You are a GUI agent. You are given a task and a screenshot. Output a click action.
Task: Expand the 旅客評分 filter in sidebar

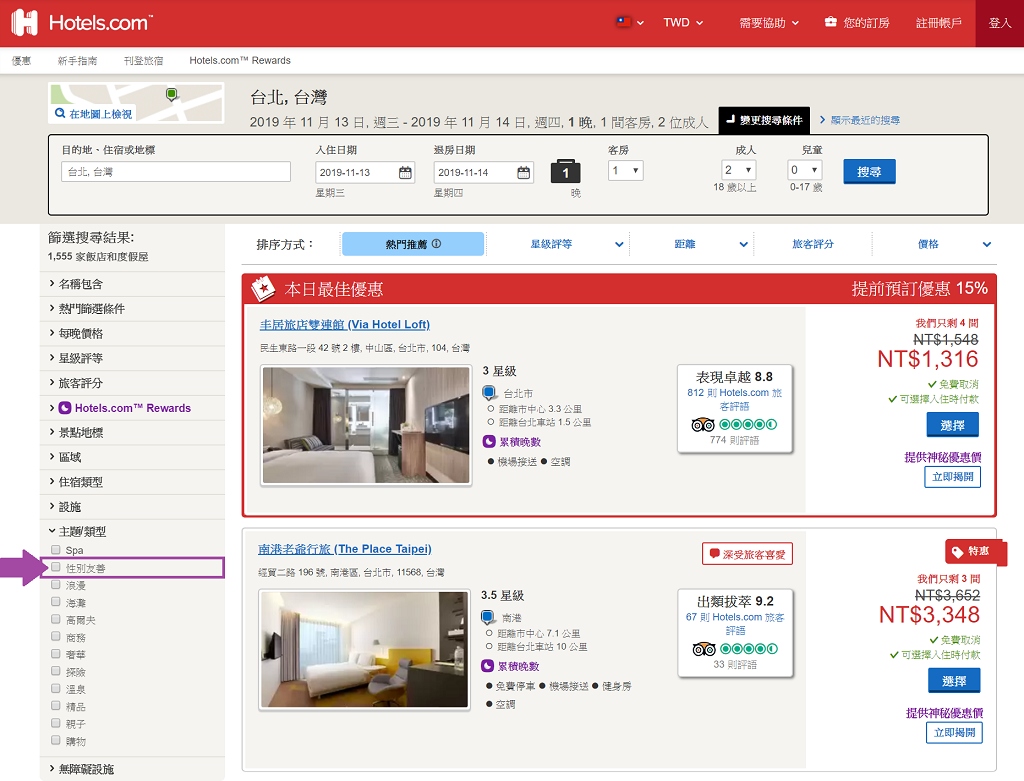(x=133, y=383)
